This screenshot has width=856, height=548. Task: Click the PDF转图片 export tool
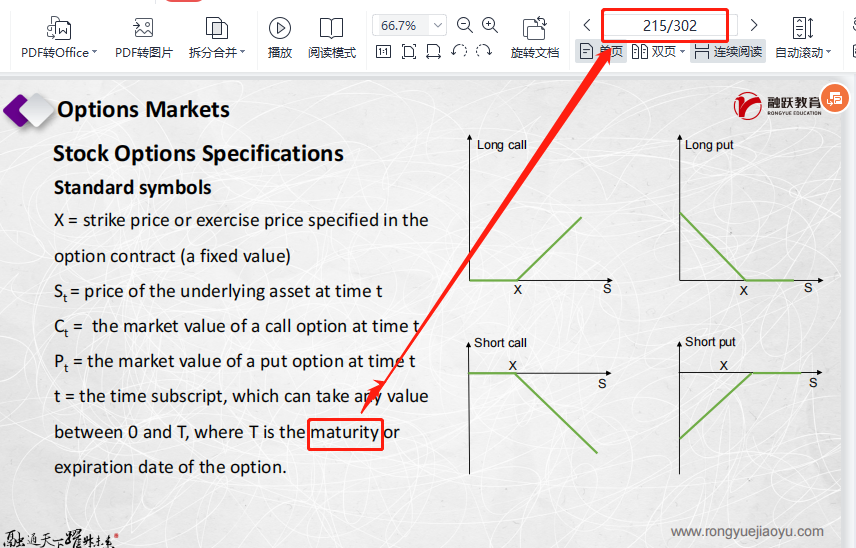(x=143, y=38)
